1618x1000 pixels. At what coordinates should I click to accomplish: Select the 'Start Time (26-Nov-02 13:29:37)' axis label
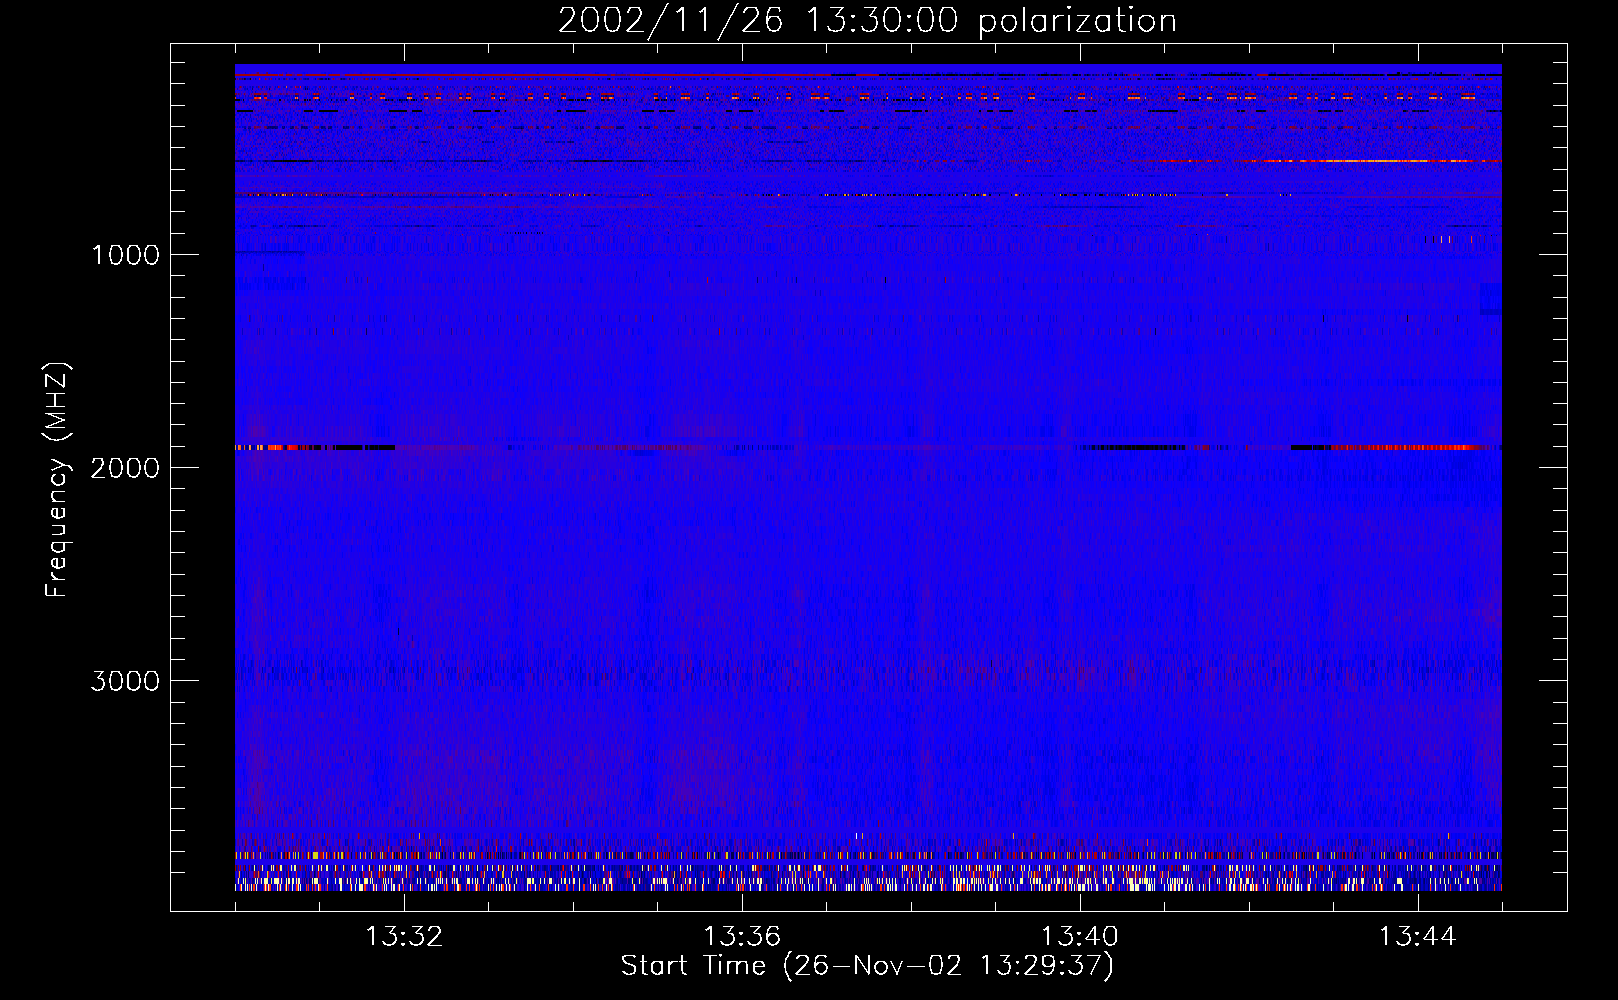coord(867,966)
